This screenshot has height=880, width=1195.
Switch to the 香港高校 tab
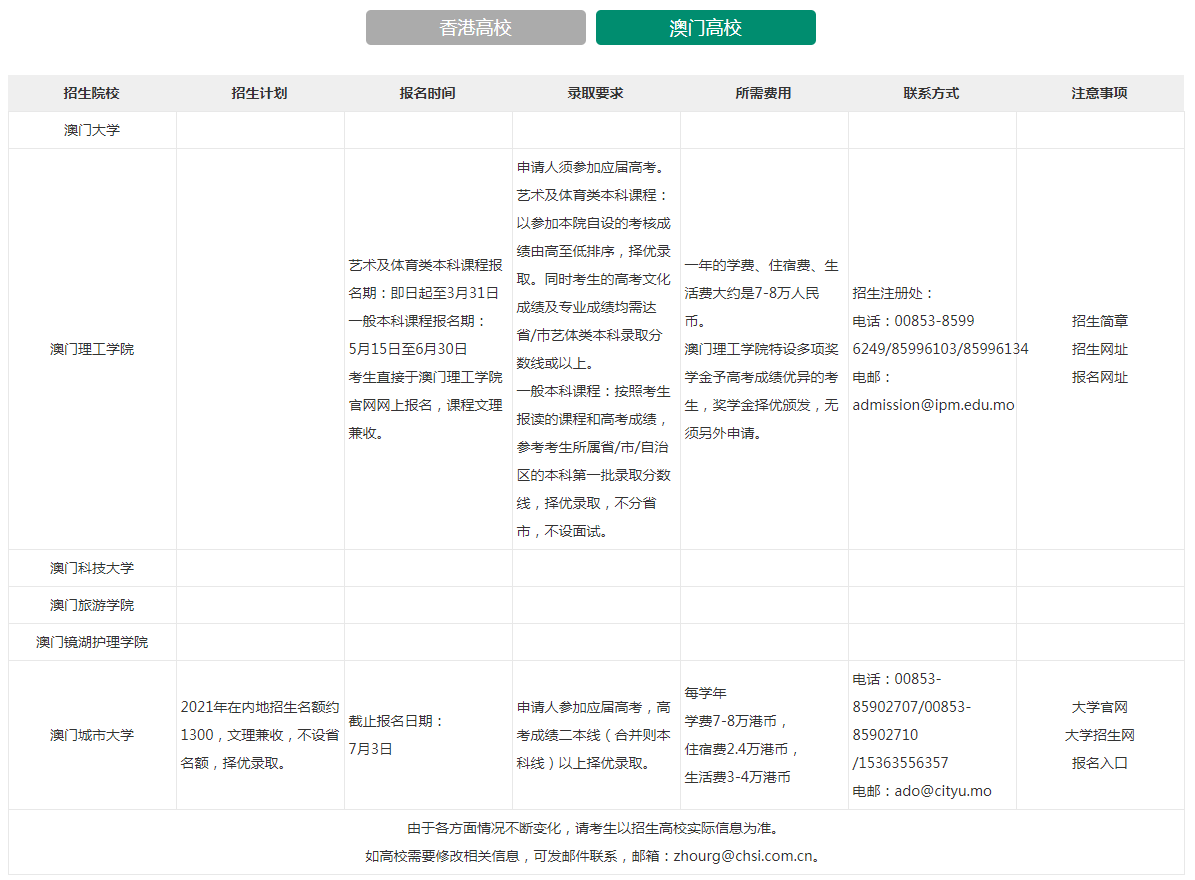pyautogui.click(x=476, y=27)
